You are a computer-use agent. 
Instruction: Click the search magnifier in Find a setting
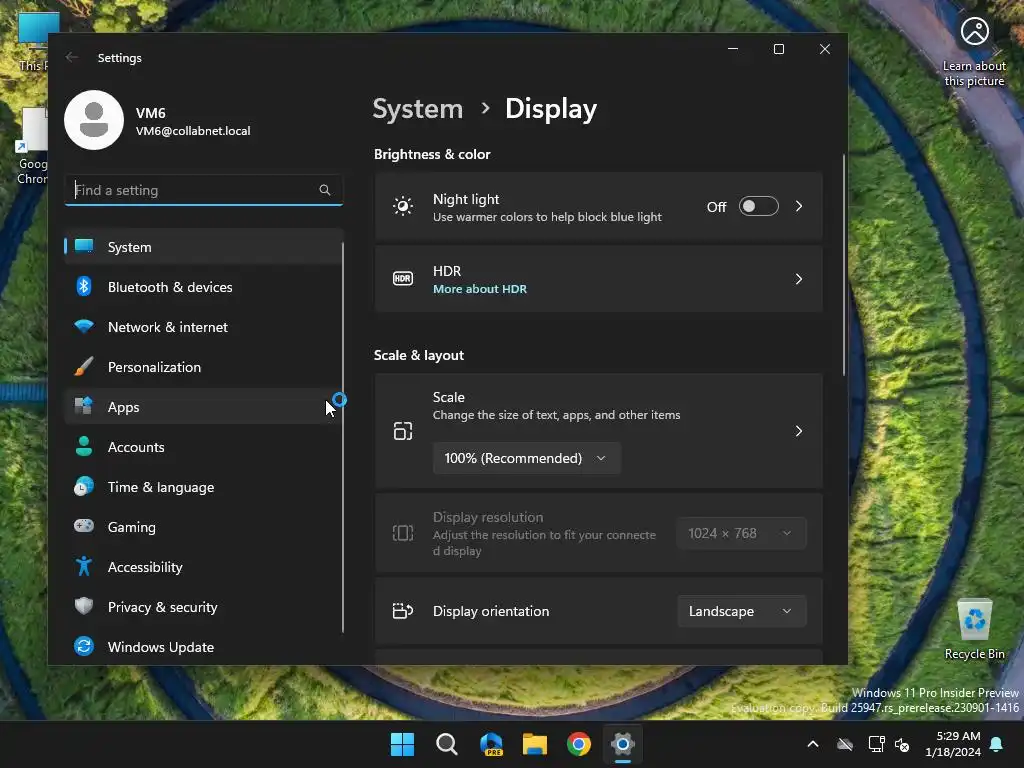325,190
